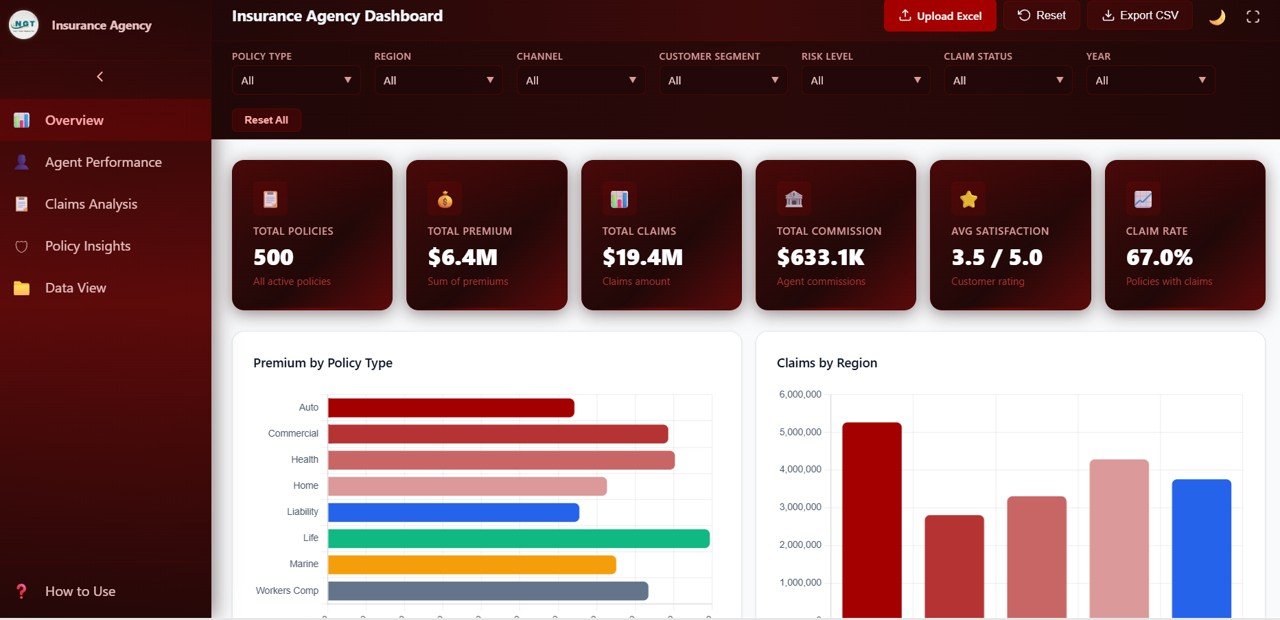Toggle dark mode with moon icon
Viewport: 1280px width, 620px height.
click(x=1217, y=16)
